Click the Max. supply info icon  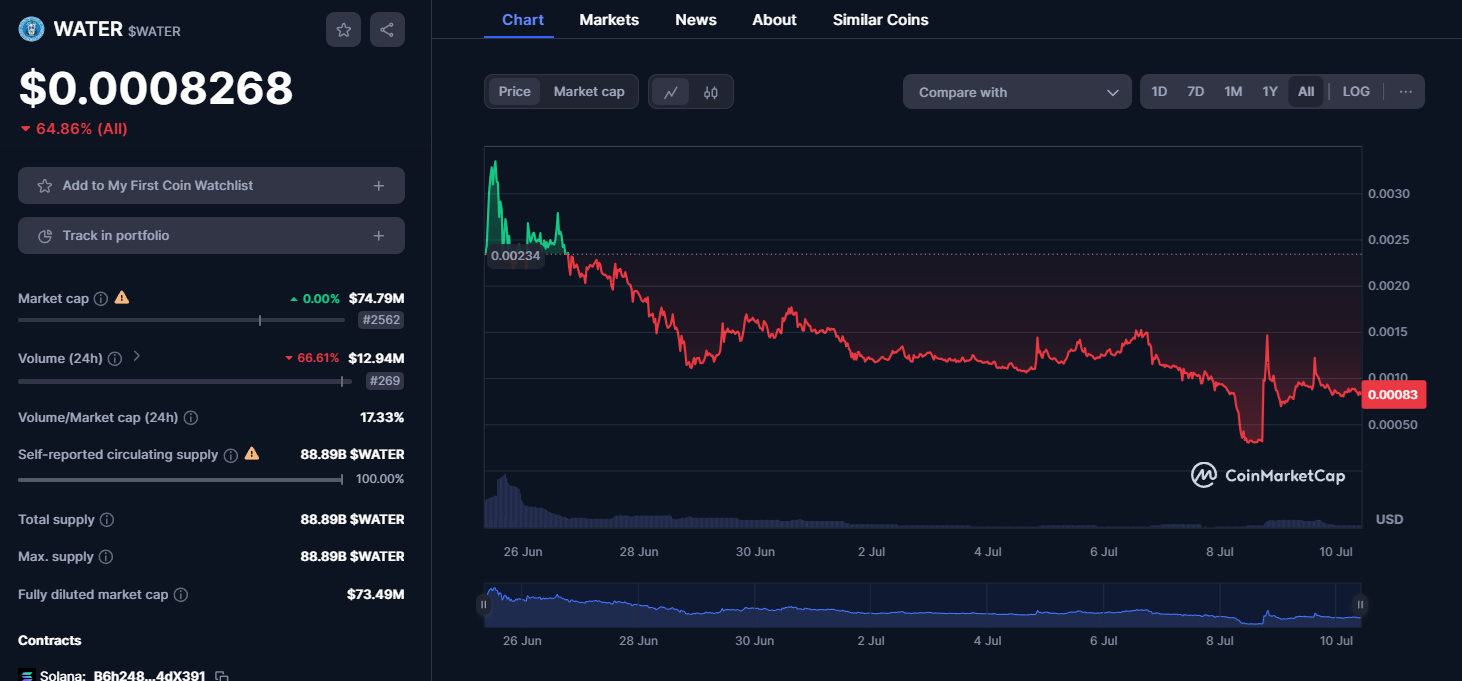point(106,557)
